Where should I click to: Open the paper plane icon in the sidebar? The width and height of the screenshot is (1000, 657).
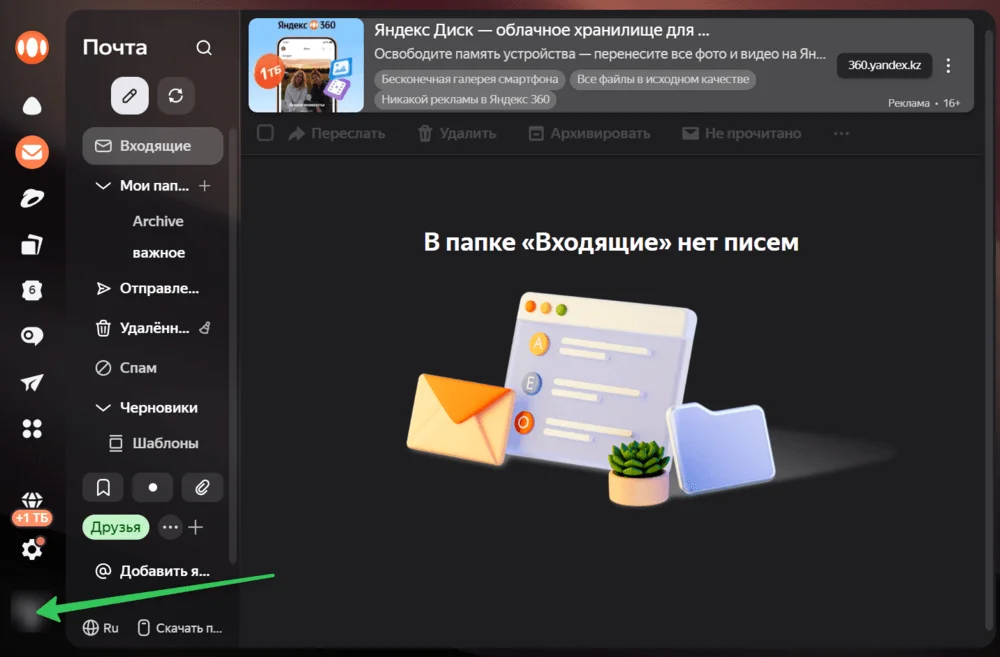32,382
